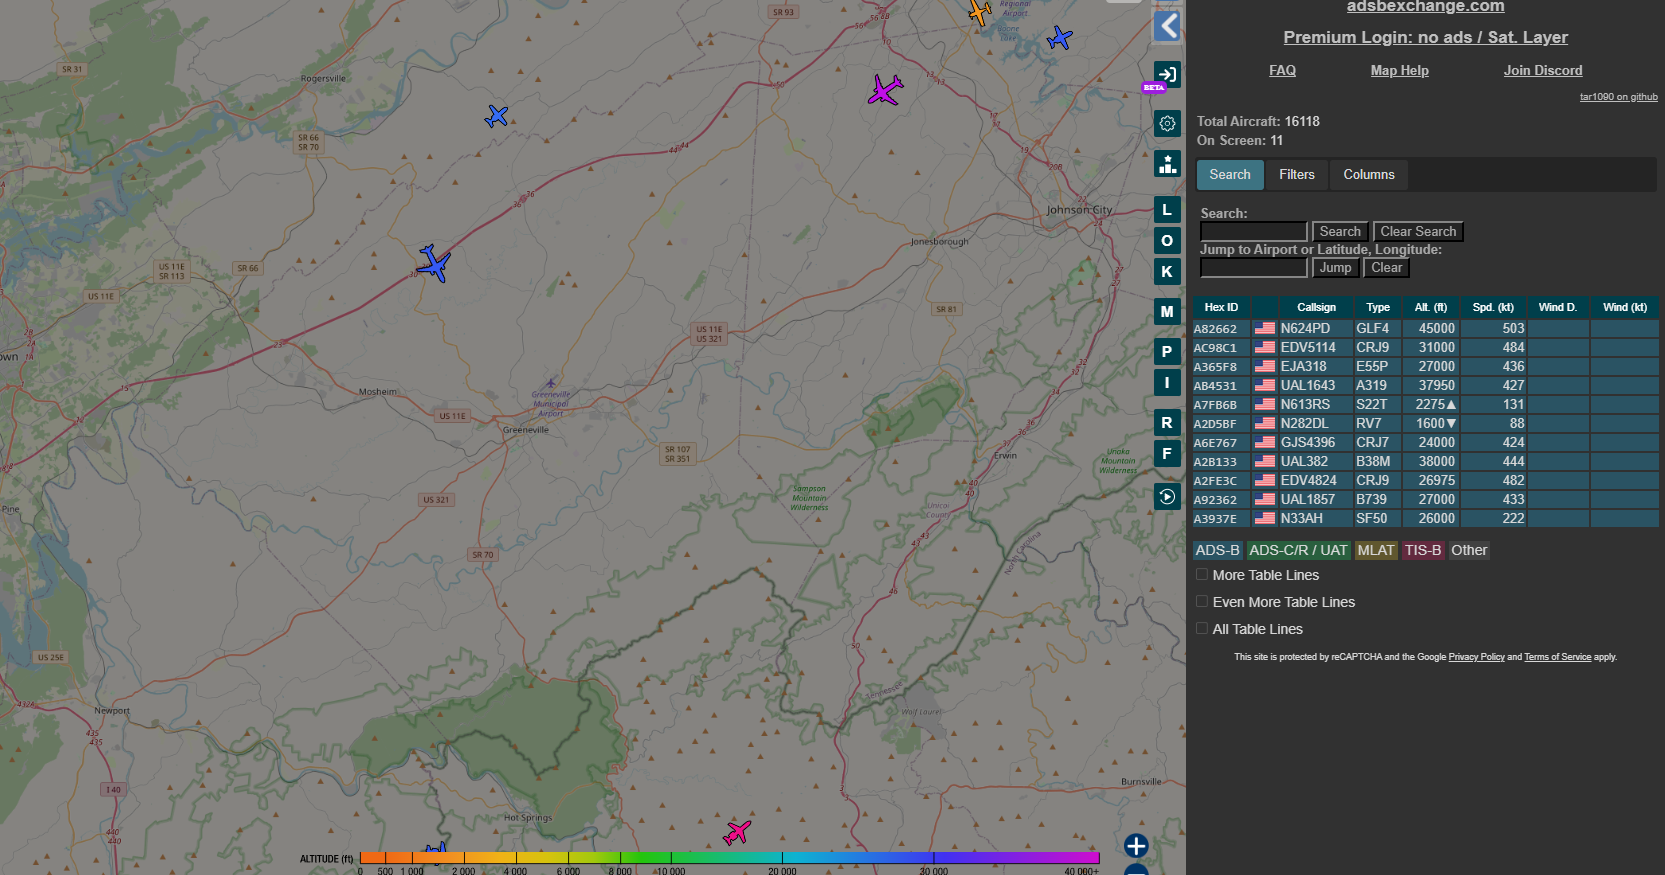Open the Map Help link

point(1399,71)
